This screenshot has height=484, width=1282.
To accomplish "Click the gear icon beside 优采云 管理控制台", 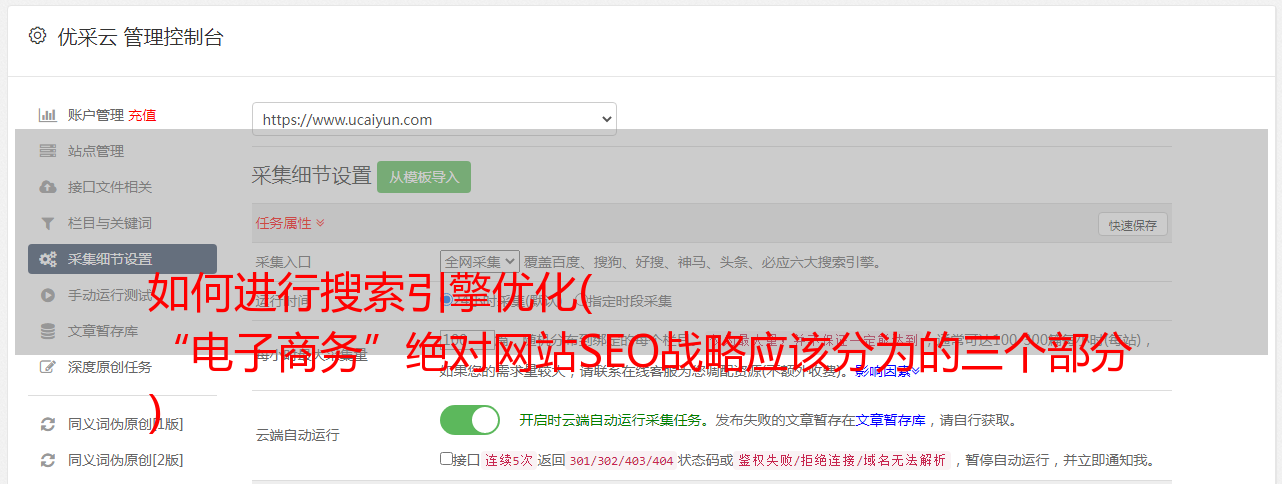I will point(37,37).
